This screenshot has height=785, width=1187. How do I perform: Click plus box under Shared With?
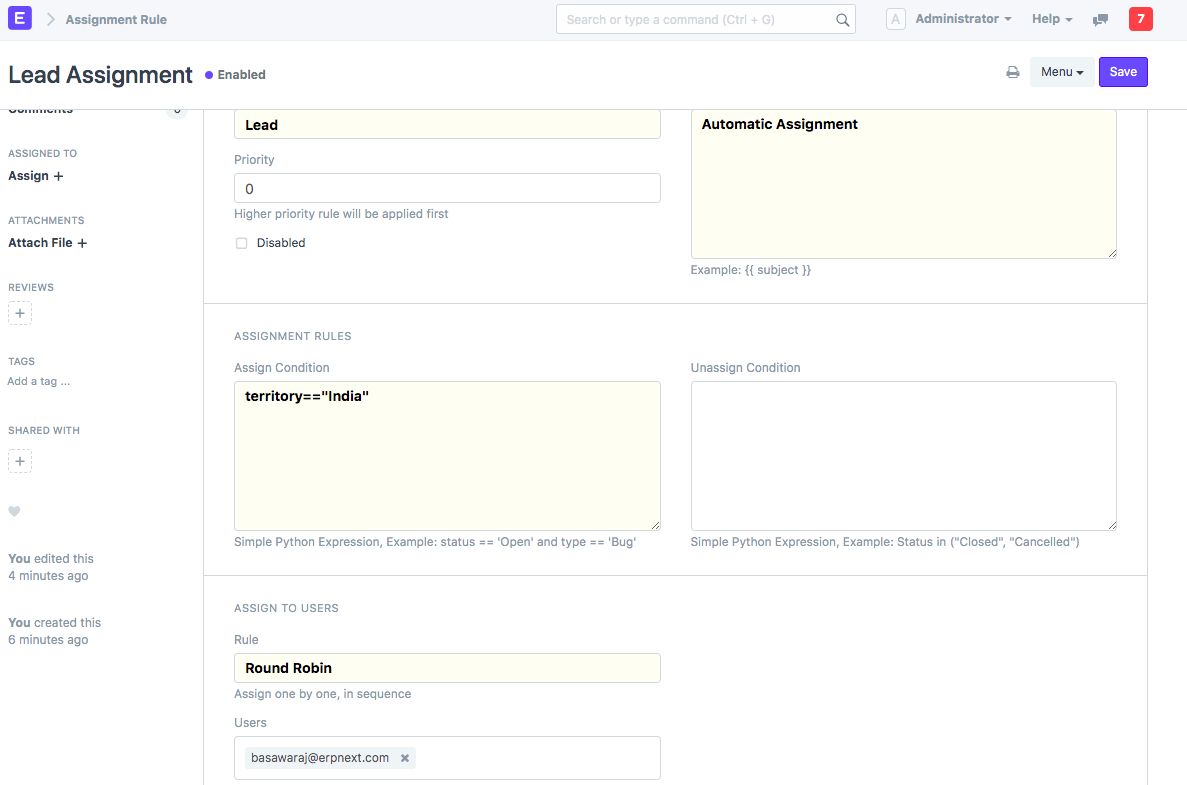click(20, 461)
